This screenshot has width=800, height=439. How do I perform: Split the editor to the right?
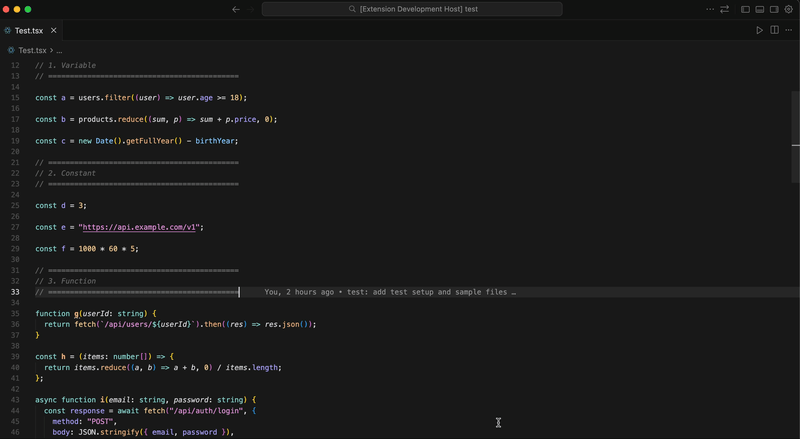(x=774, y=30)
